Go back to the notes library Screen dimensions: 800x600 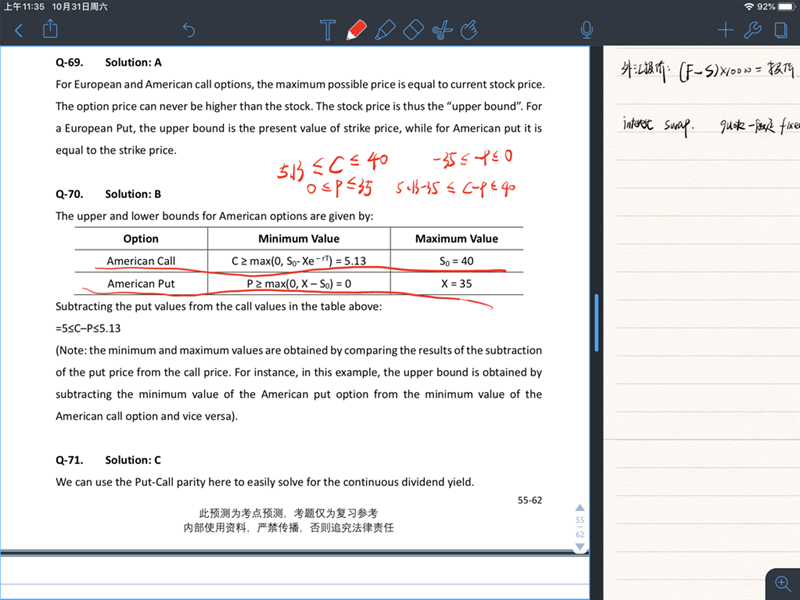18,30
